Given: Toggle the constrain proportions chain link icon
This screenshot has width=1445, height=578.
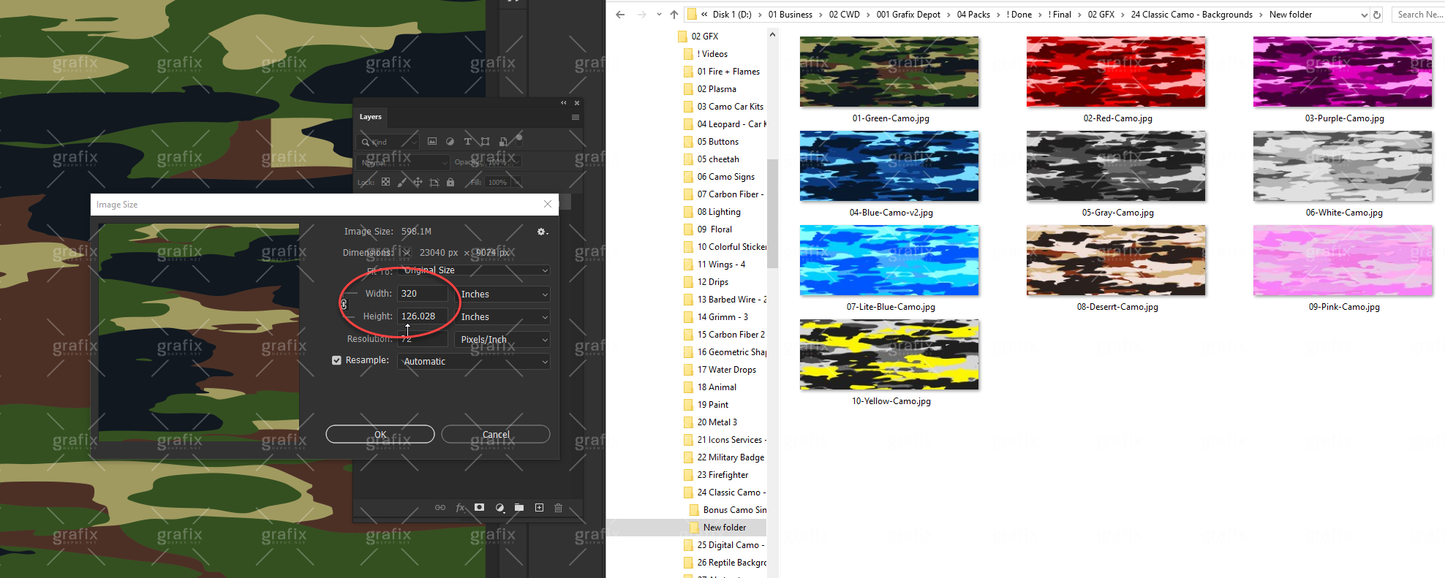Looking at the screenshot, I should [344, 305].
